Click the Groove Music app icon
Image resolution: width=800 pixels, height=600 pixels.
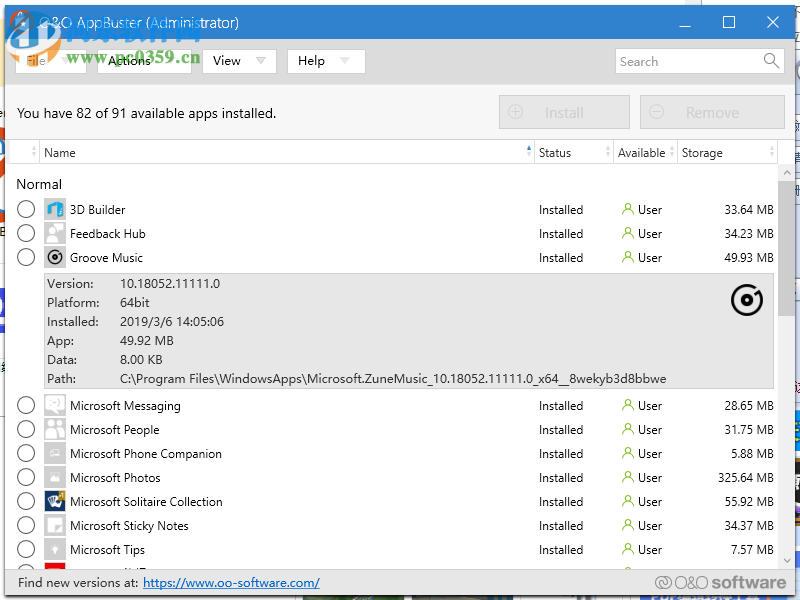pos(55,258)
